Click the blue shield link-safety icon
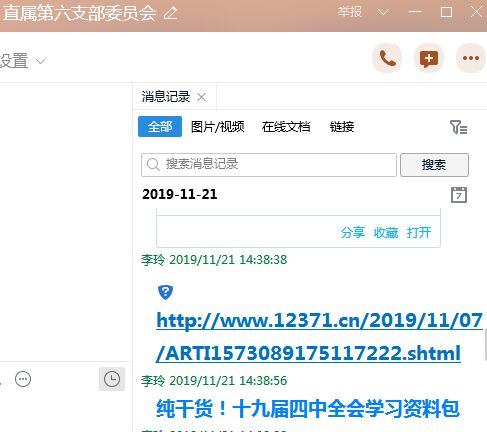 coord(165,292)
